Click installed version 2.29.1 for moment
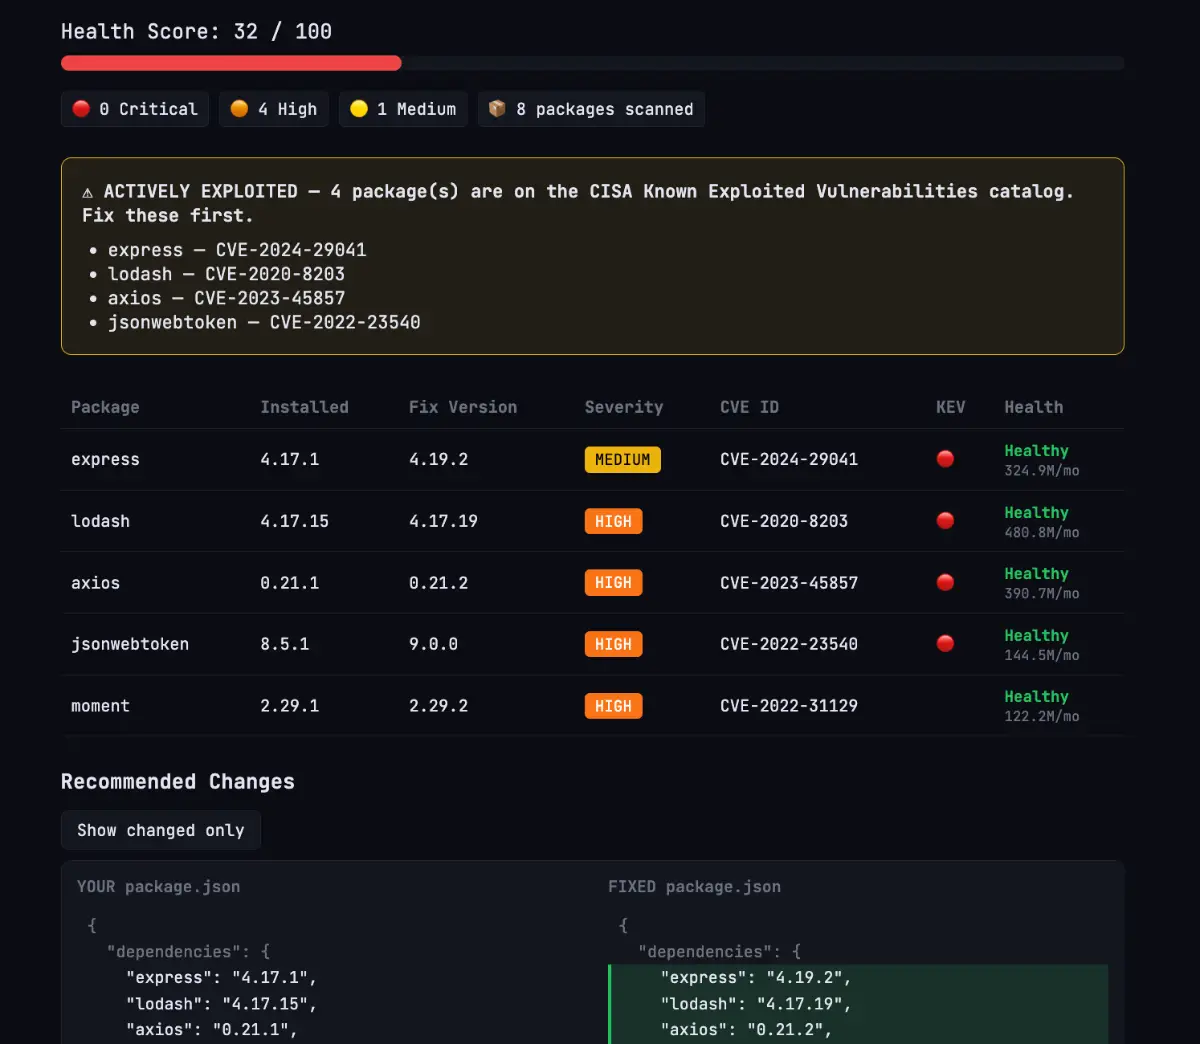The width and height of the screenshot is (1200, 1044). click(x=289, y=706)
